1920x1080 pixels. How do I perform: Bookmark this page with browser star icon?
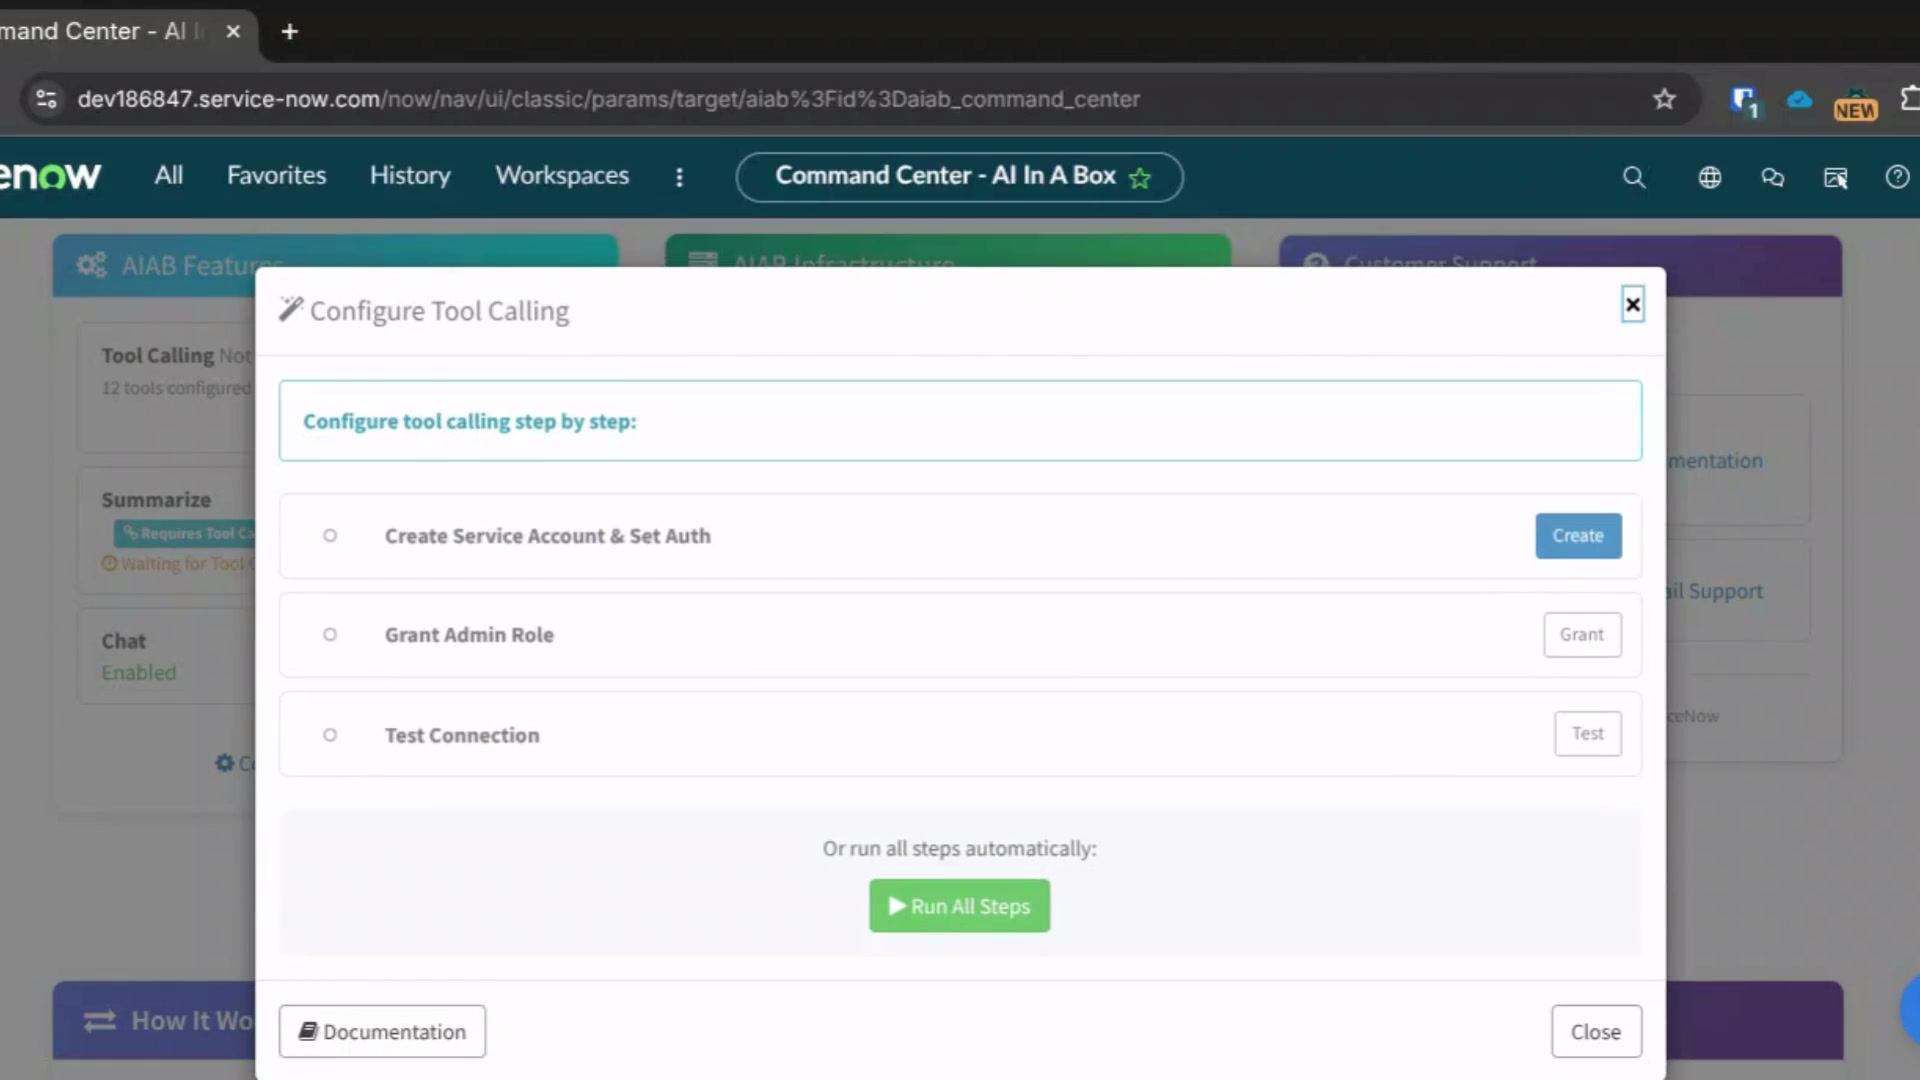1664,99
